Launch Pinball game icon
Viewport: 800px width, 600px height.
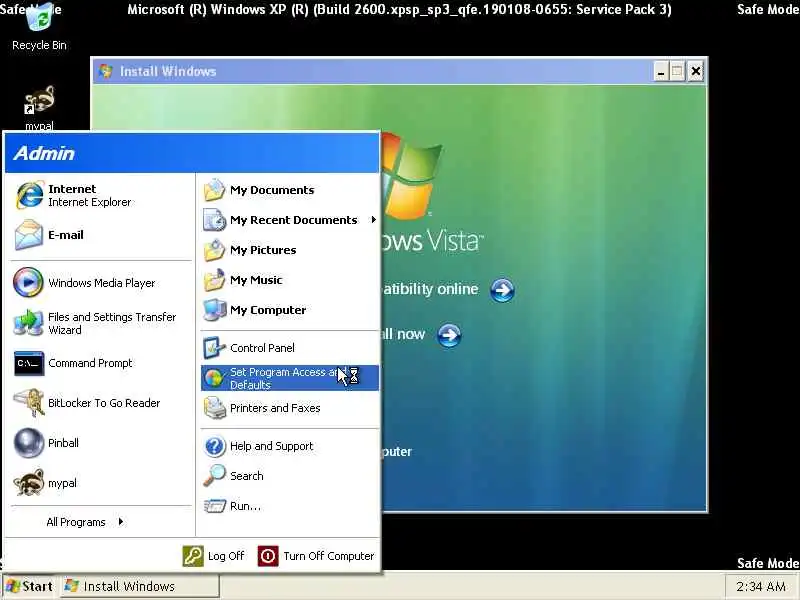[x=29, y=443]
